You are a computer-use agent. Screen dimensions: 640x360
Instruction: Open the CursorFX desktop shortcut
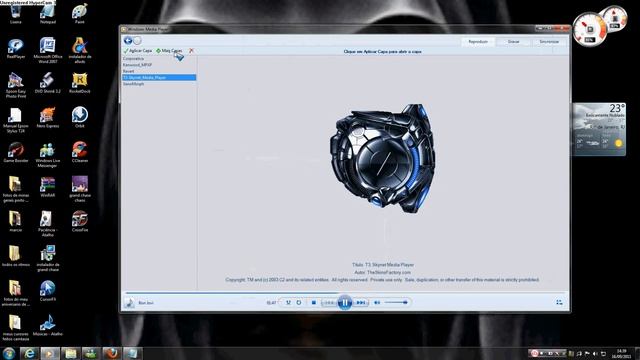(48, 291)
